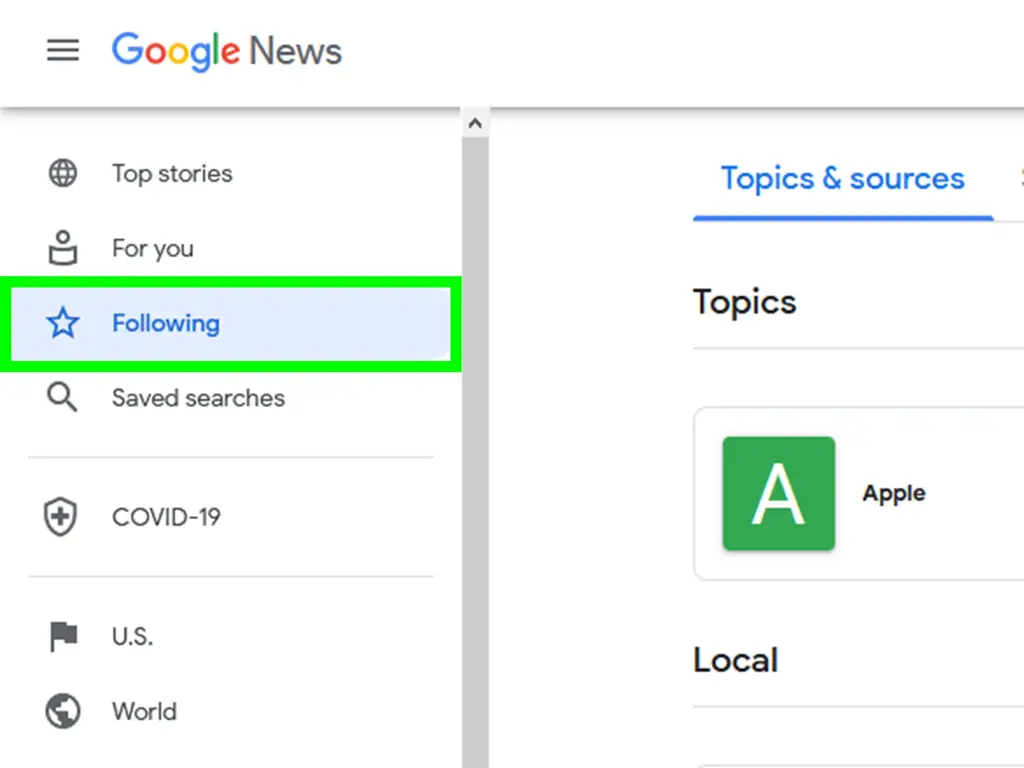Open the World text label
The height and width of the screenshot is (768, 1024).
(144, 711)
